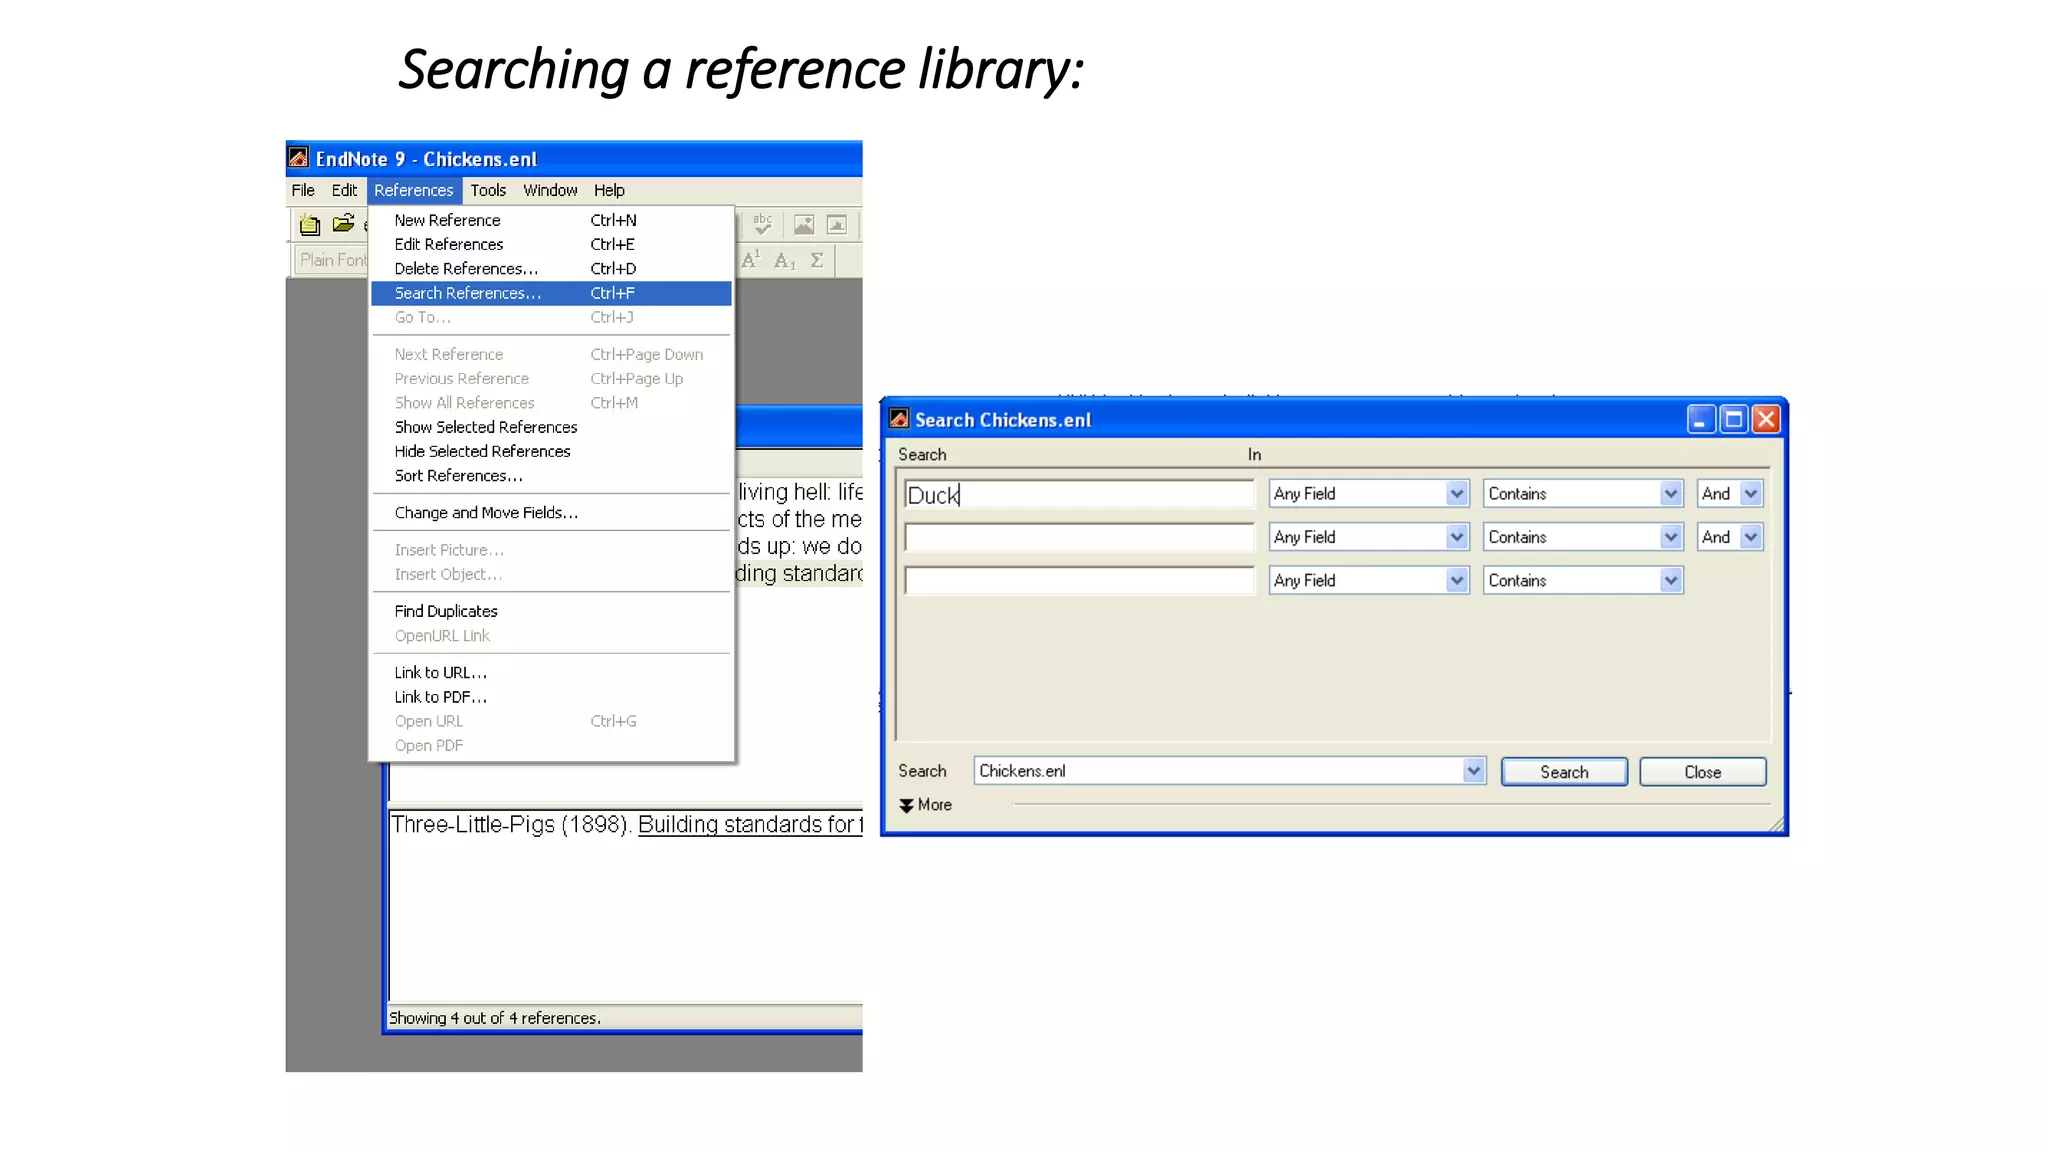Click the third empty search field

pyautogui.click(x=1079, y=580)
